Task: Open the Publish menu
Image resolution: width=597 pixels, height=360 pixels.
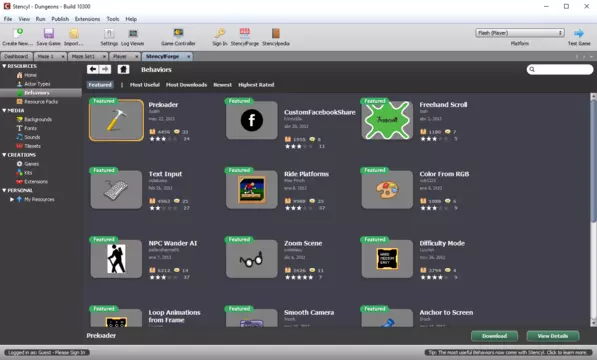Action: [60, 19]
